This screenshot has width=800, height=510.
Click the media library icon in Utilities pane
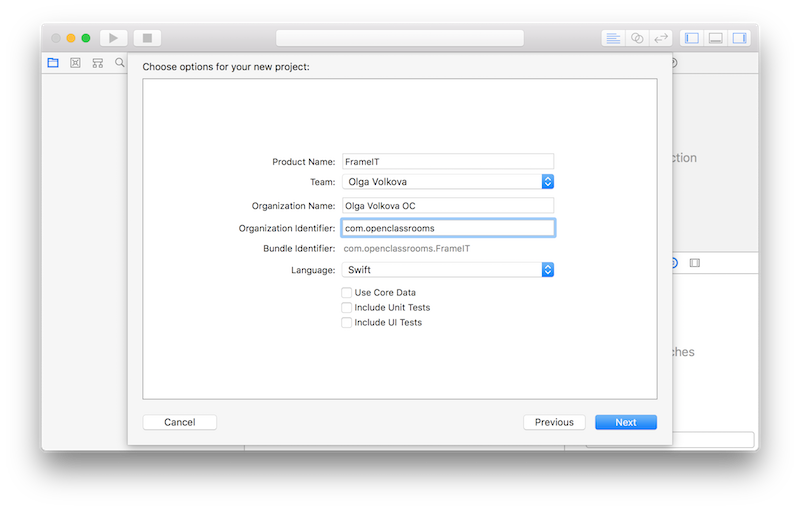click(694, 263)
